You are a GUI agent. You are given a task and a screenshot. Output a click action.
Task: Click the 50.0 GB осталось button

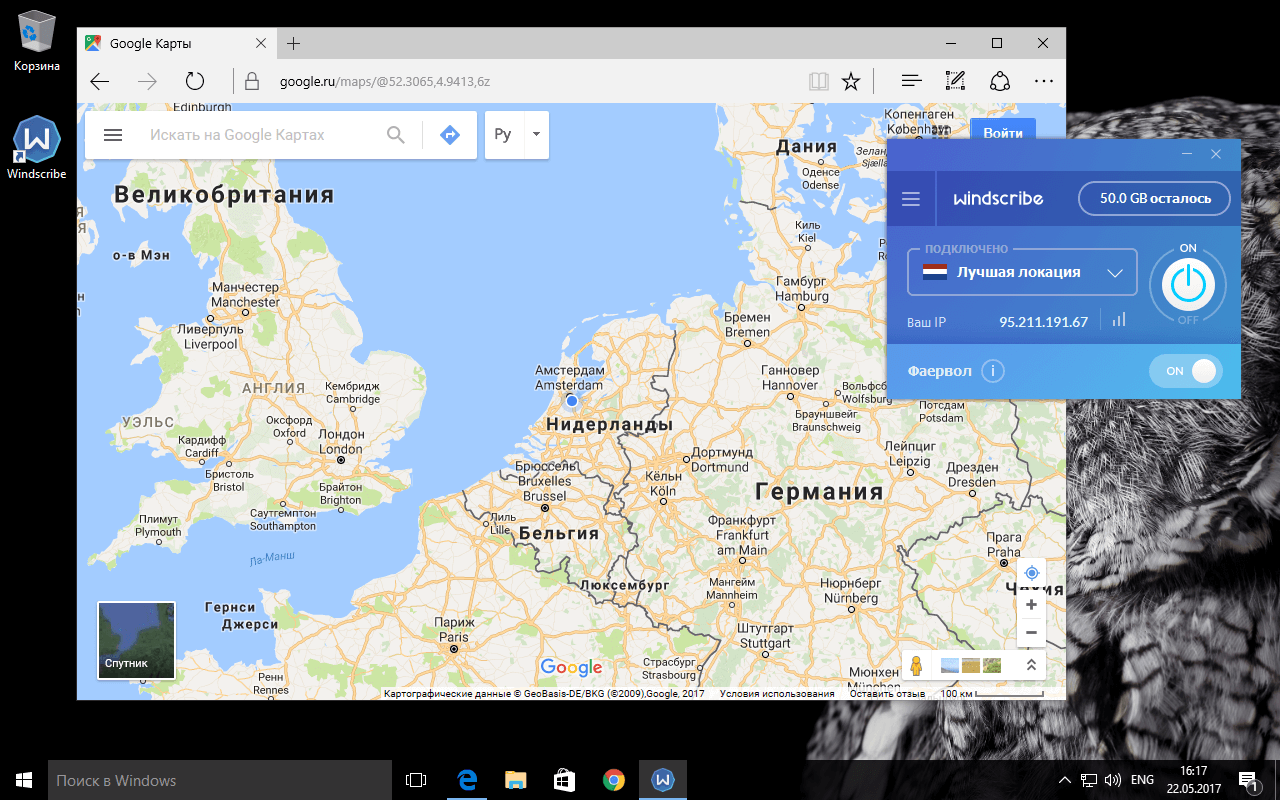[1155, 198]
